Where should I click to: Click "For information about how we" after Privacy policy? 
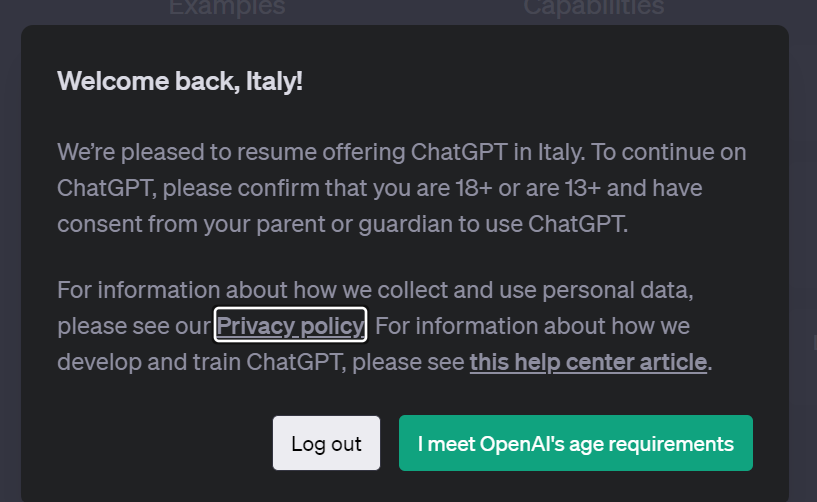point(532,326)
